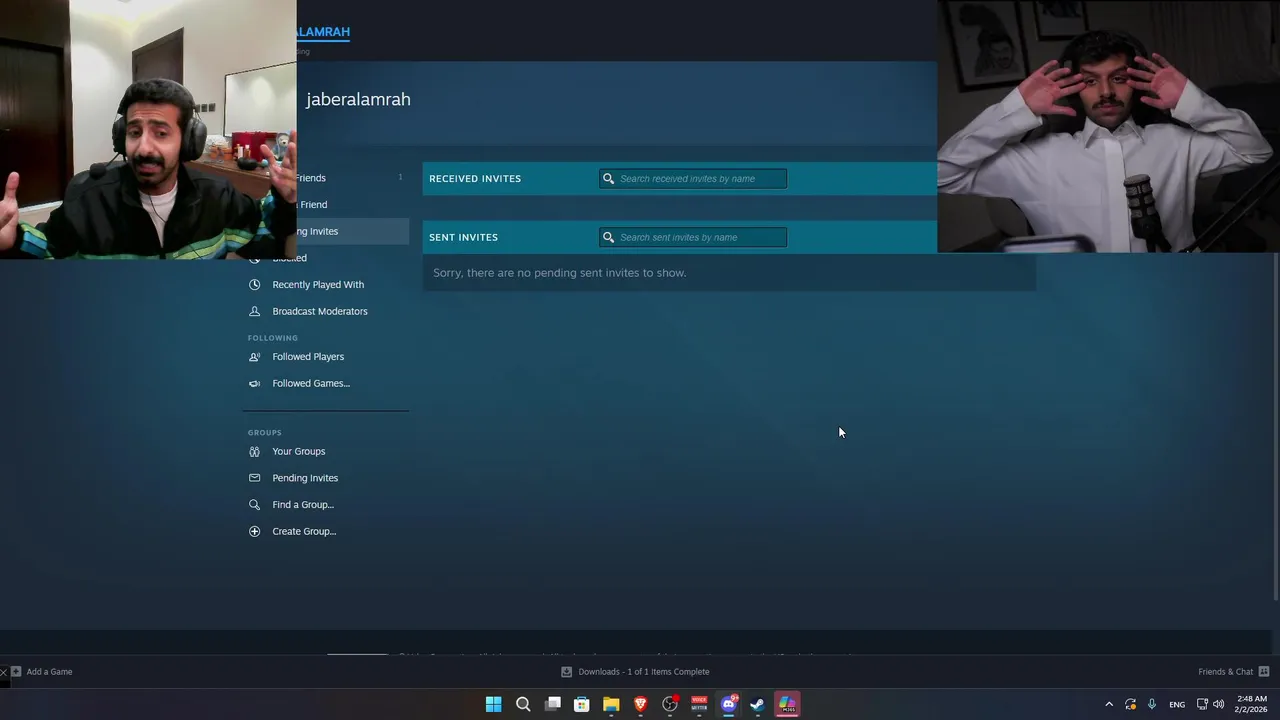Click Your Groups icon

[x=254, y=452]
